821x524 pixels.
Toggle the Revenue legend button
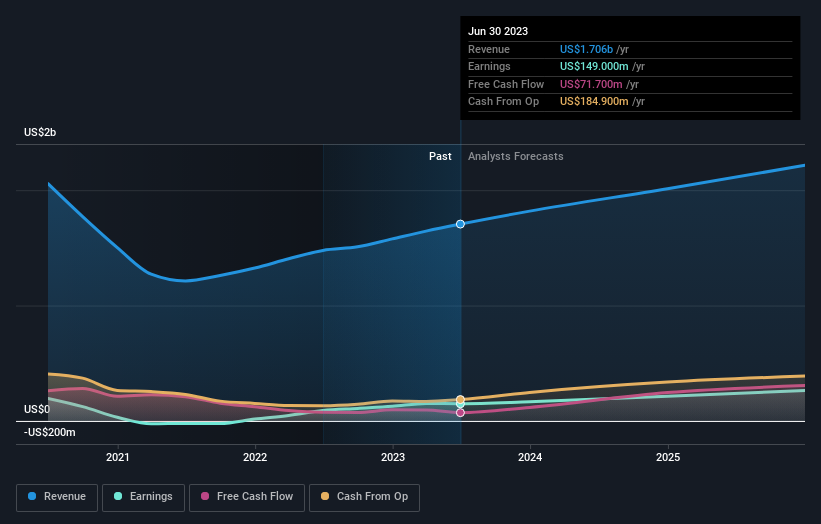tap(57, 497)
